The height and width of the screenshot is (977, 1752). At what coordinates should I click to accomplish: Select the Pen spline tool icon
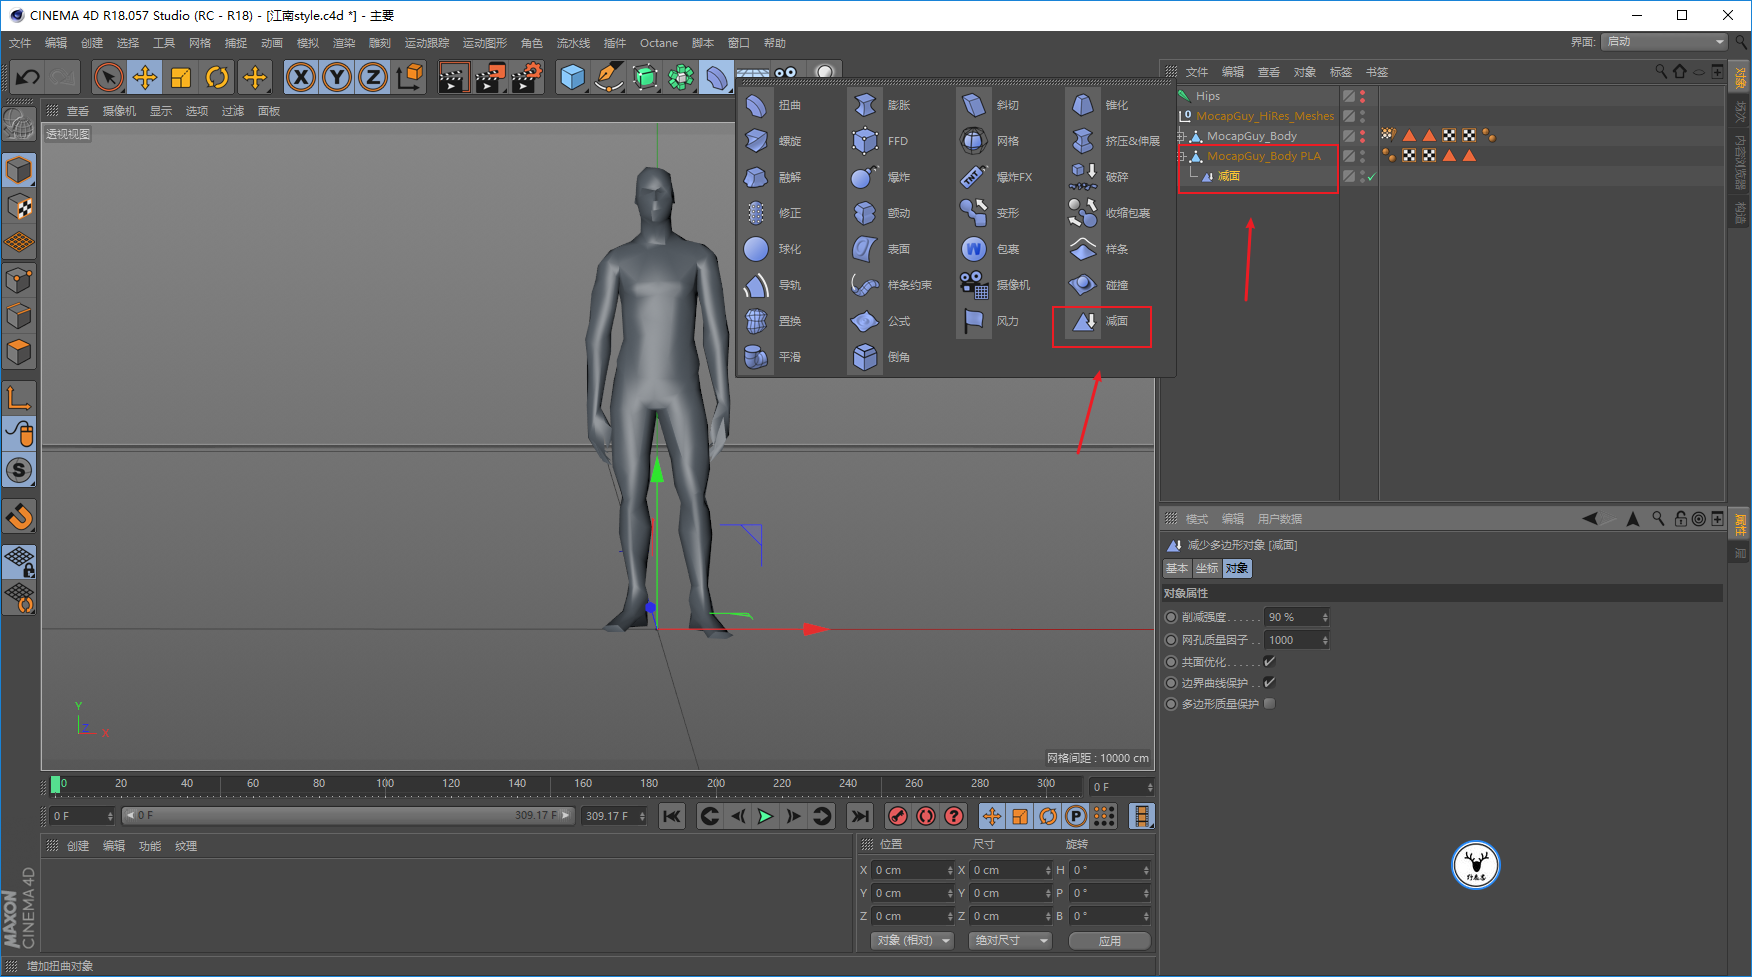608,77
